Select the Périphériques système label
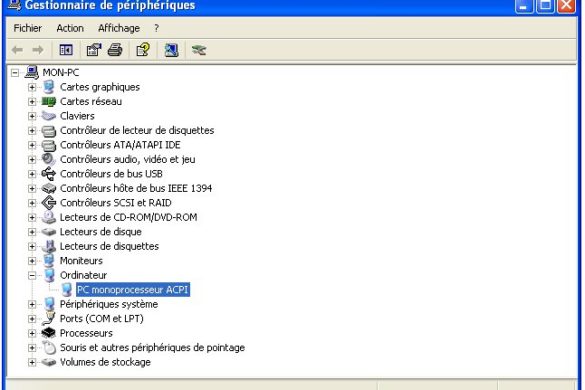 109,304
